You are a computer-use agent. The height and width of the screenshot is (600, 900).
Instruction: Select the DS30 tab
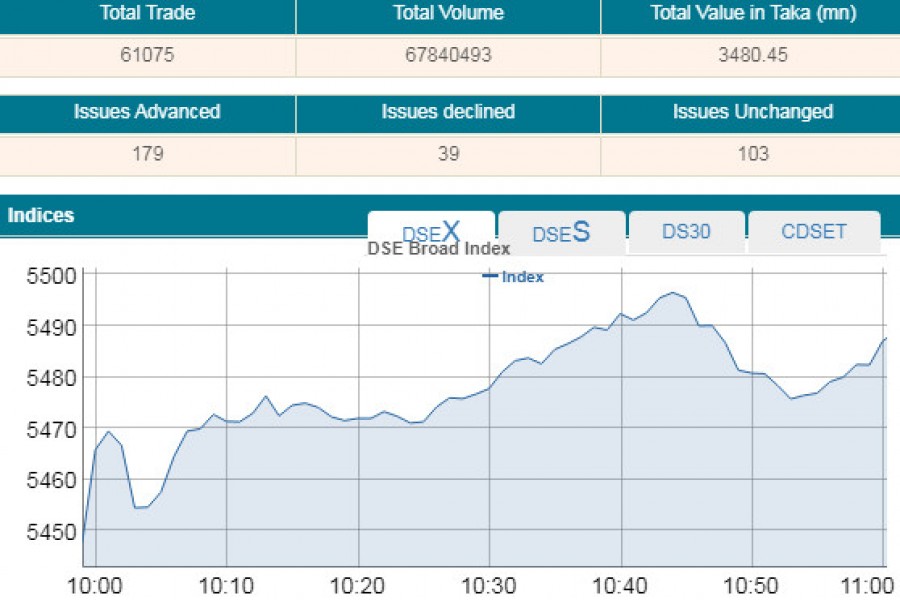click(x=686, y=232)
